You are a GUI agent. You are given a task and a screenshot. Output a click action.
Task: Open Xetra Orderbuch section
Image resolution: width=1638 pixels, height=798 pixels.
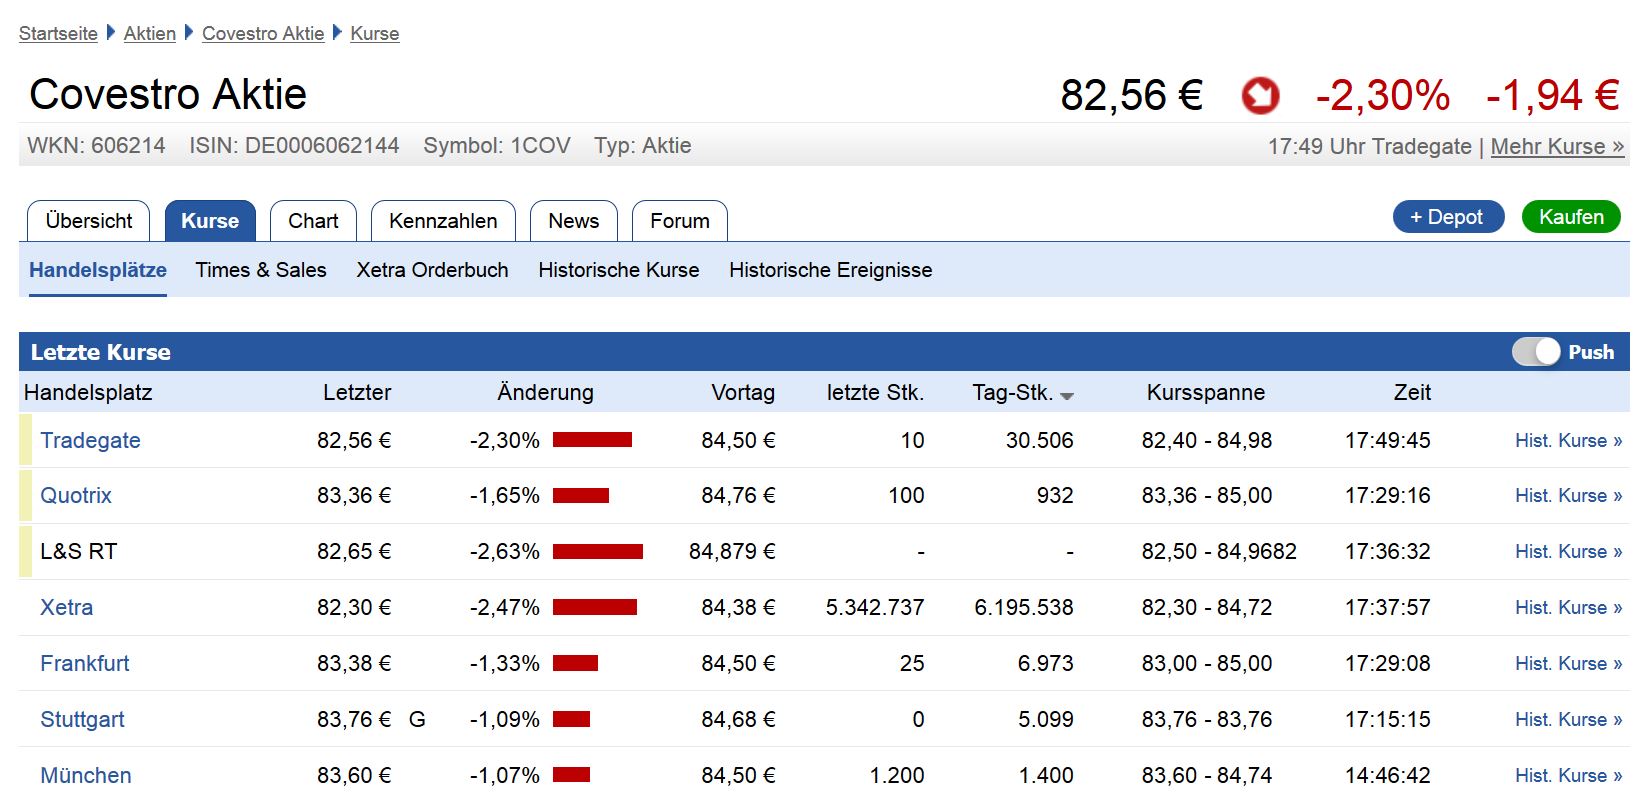click(432, 270)
